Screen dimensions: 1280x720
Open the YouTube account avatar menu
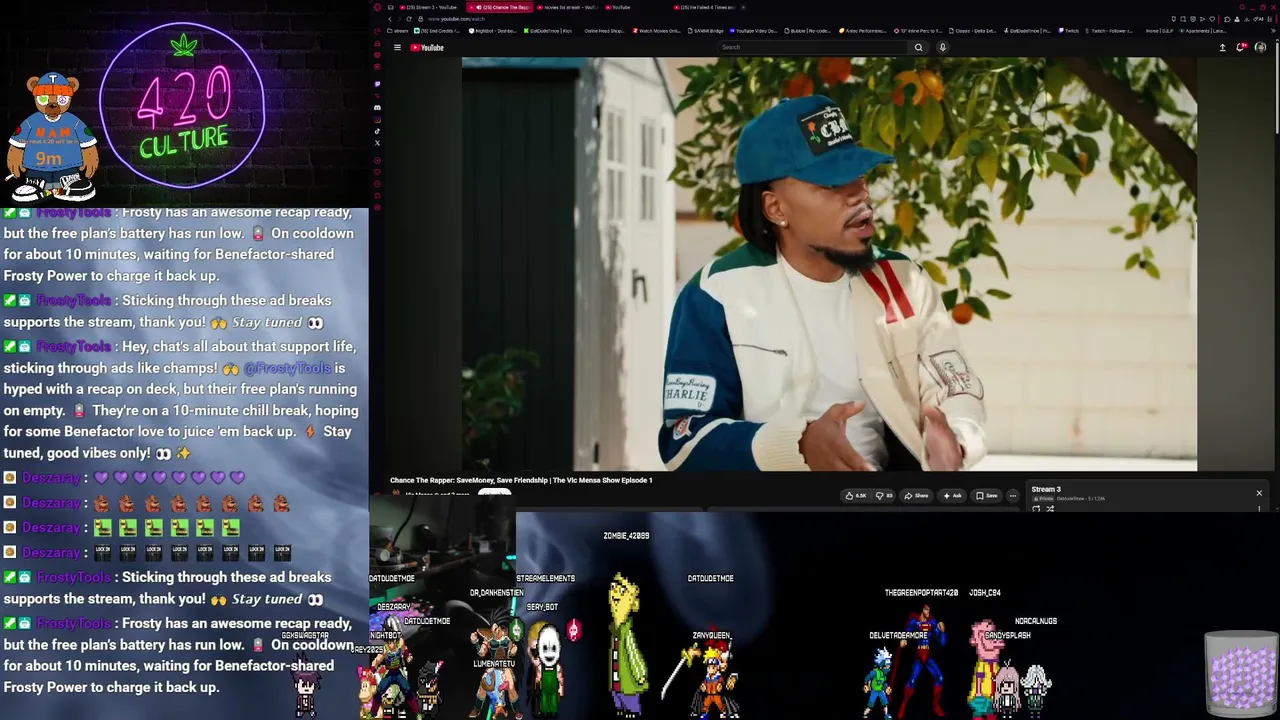tap(1260, 47)
